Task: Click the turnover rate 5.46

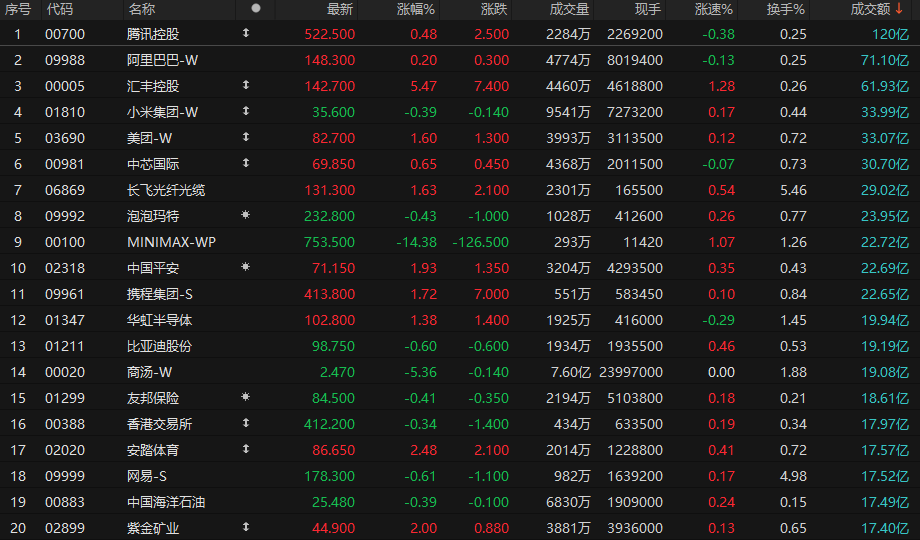Action: pos(793,190)
